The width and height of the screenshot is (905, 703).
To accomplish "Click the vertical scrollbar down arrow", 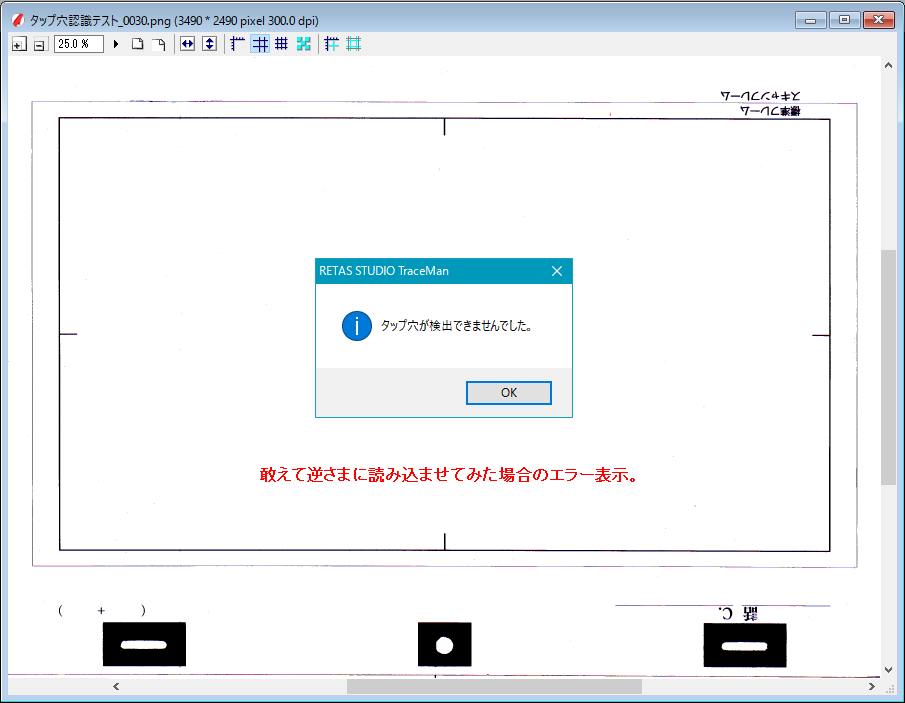I will (x=888, y=668).
